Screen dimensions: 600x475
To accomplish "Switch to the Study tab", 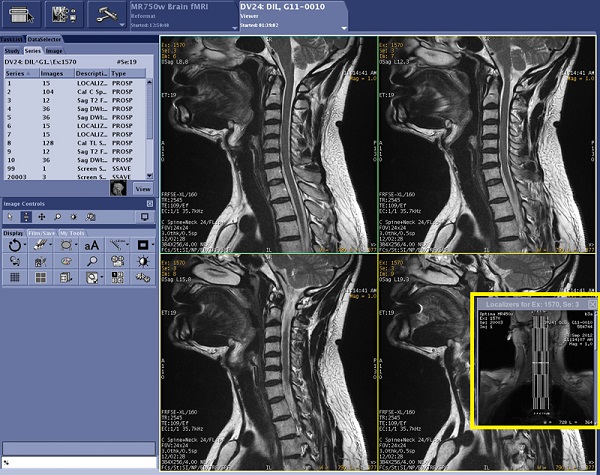I will click(12, 49).
